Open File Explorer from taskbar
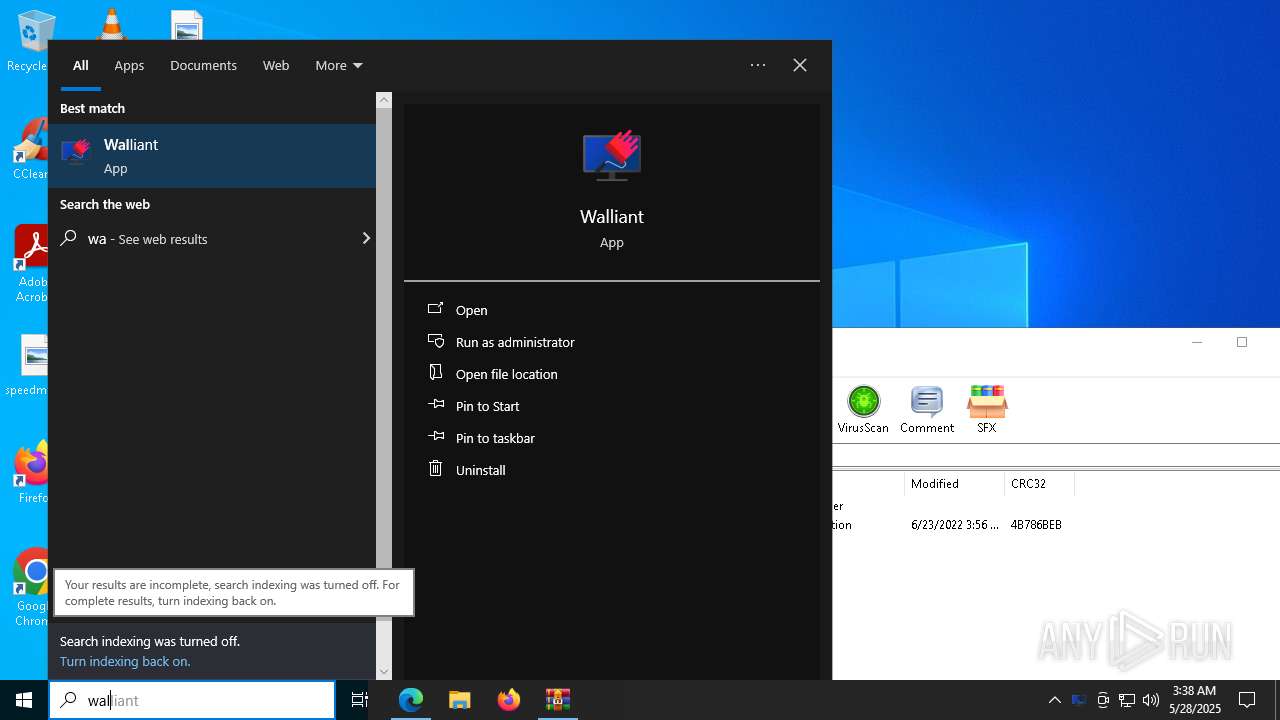1280x720 pixels. click(460, 700)
